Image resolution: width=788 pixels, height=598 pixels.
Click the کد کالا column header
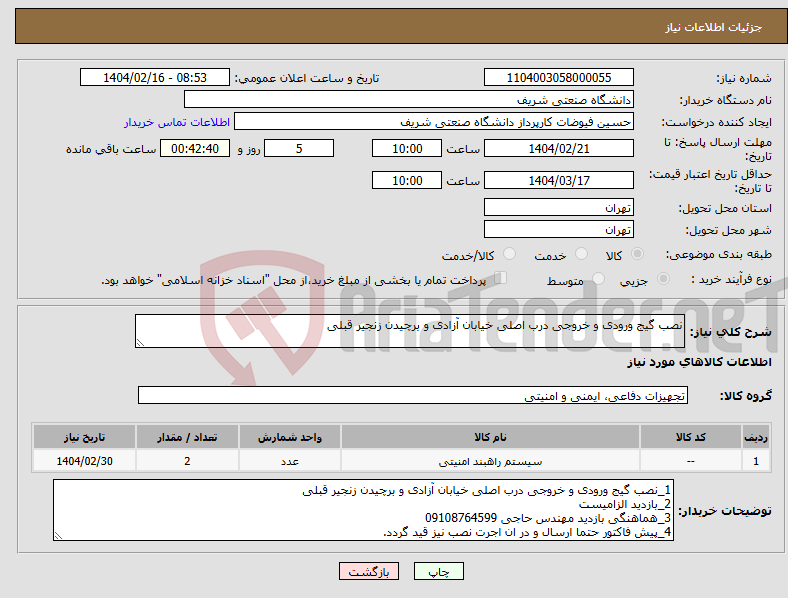[691, 437]
